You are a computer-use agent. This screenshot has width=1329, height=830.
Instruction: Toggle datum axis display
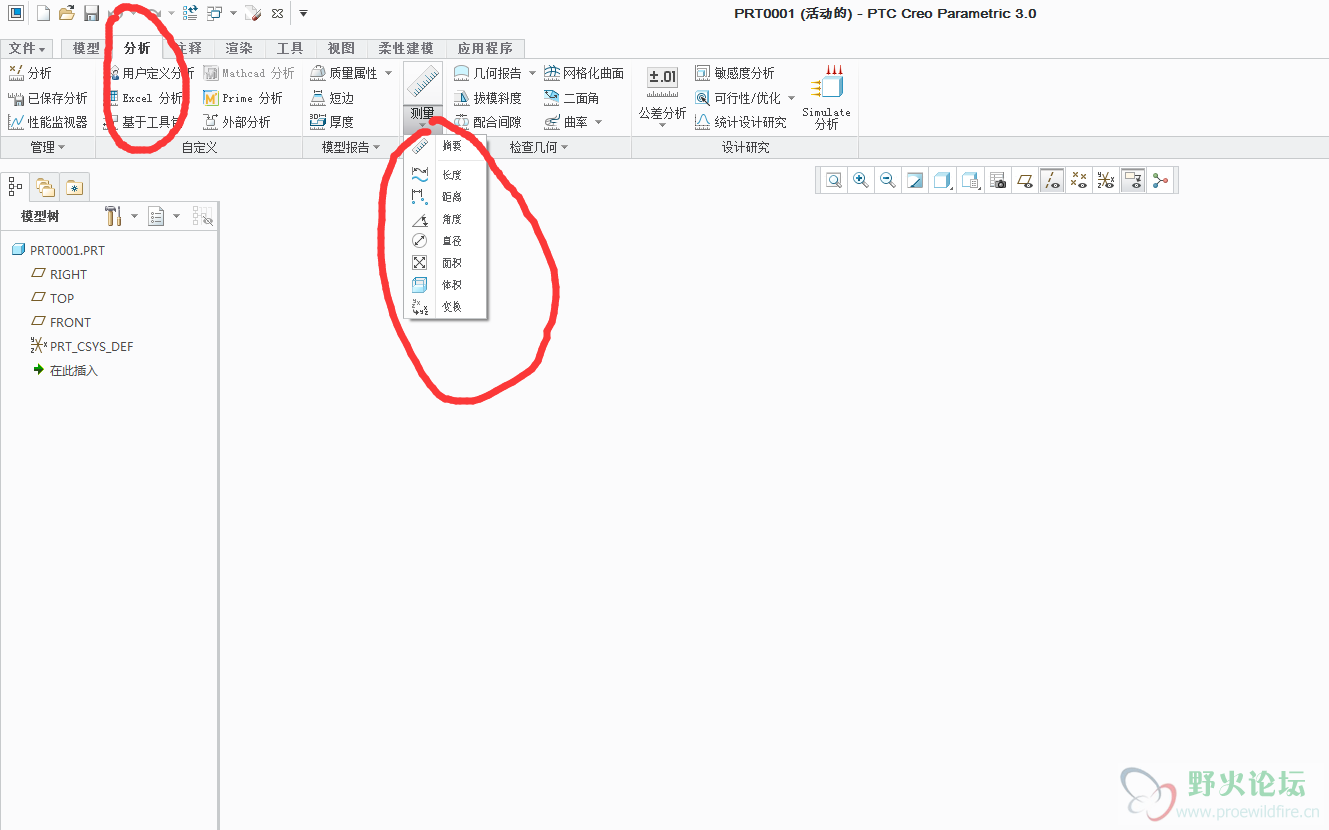[x=1051, y=180]
